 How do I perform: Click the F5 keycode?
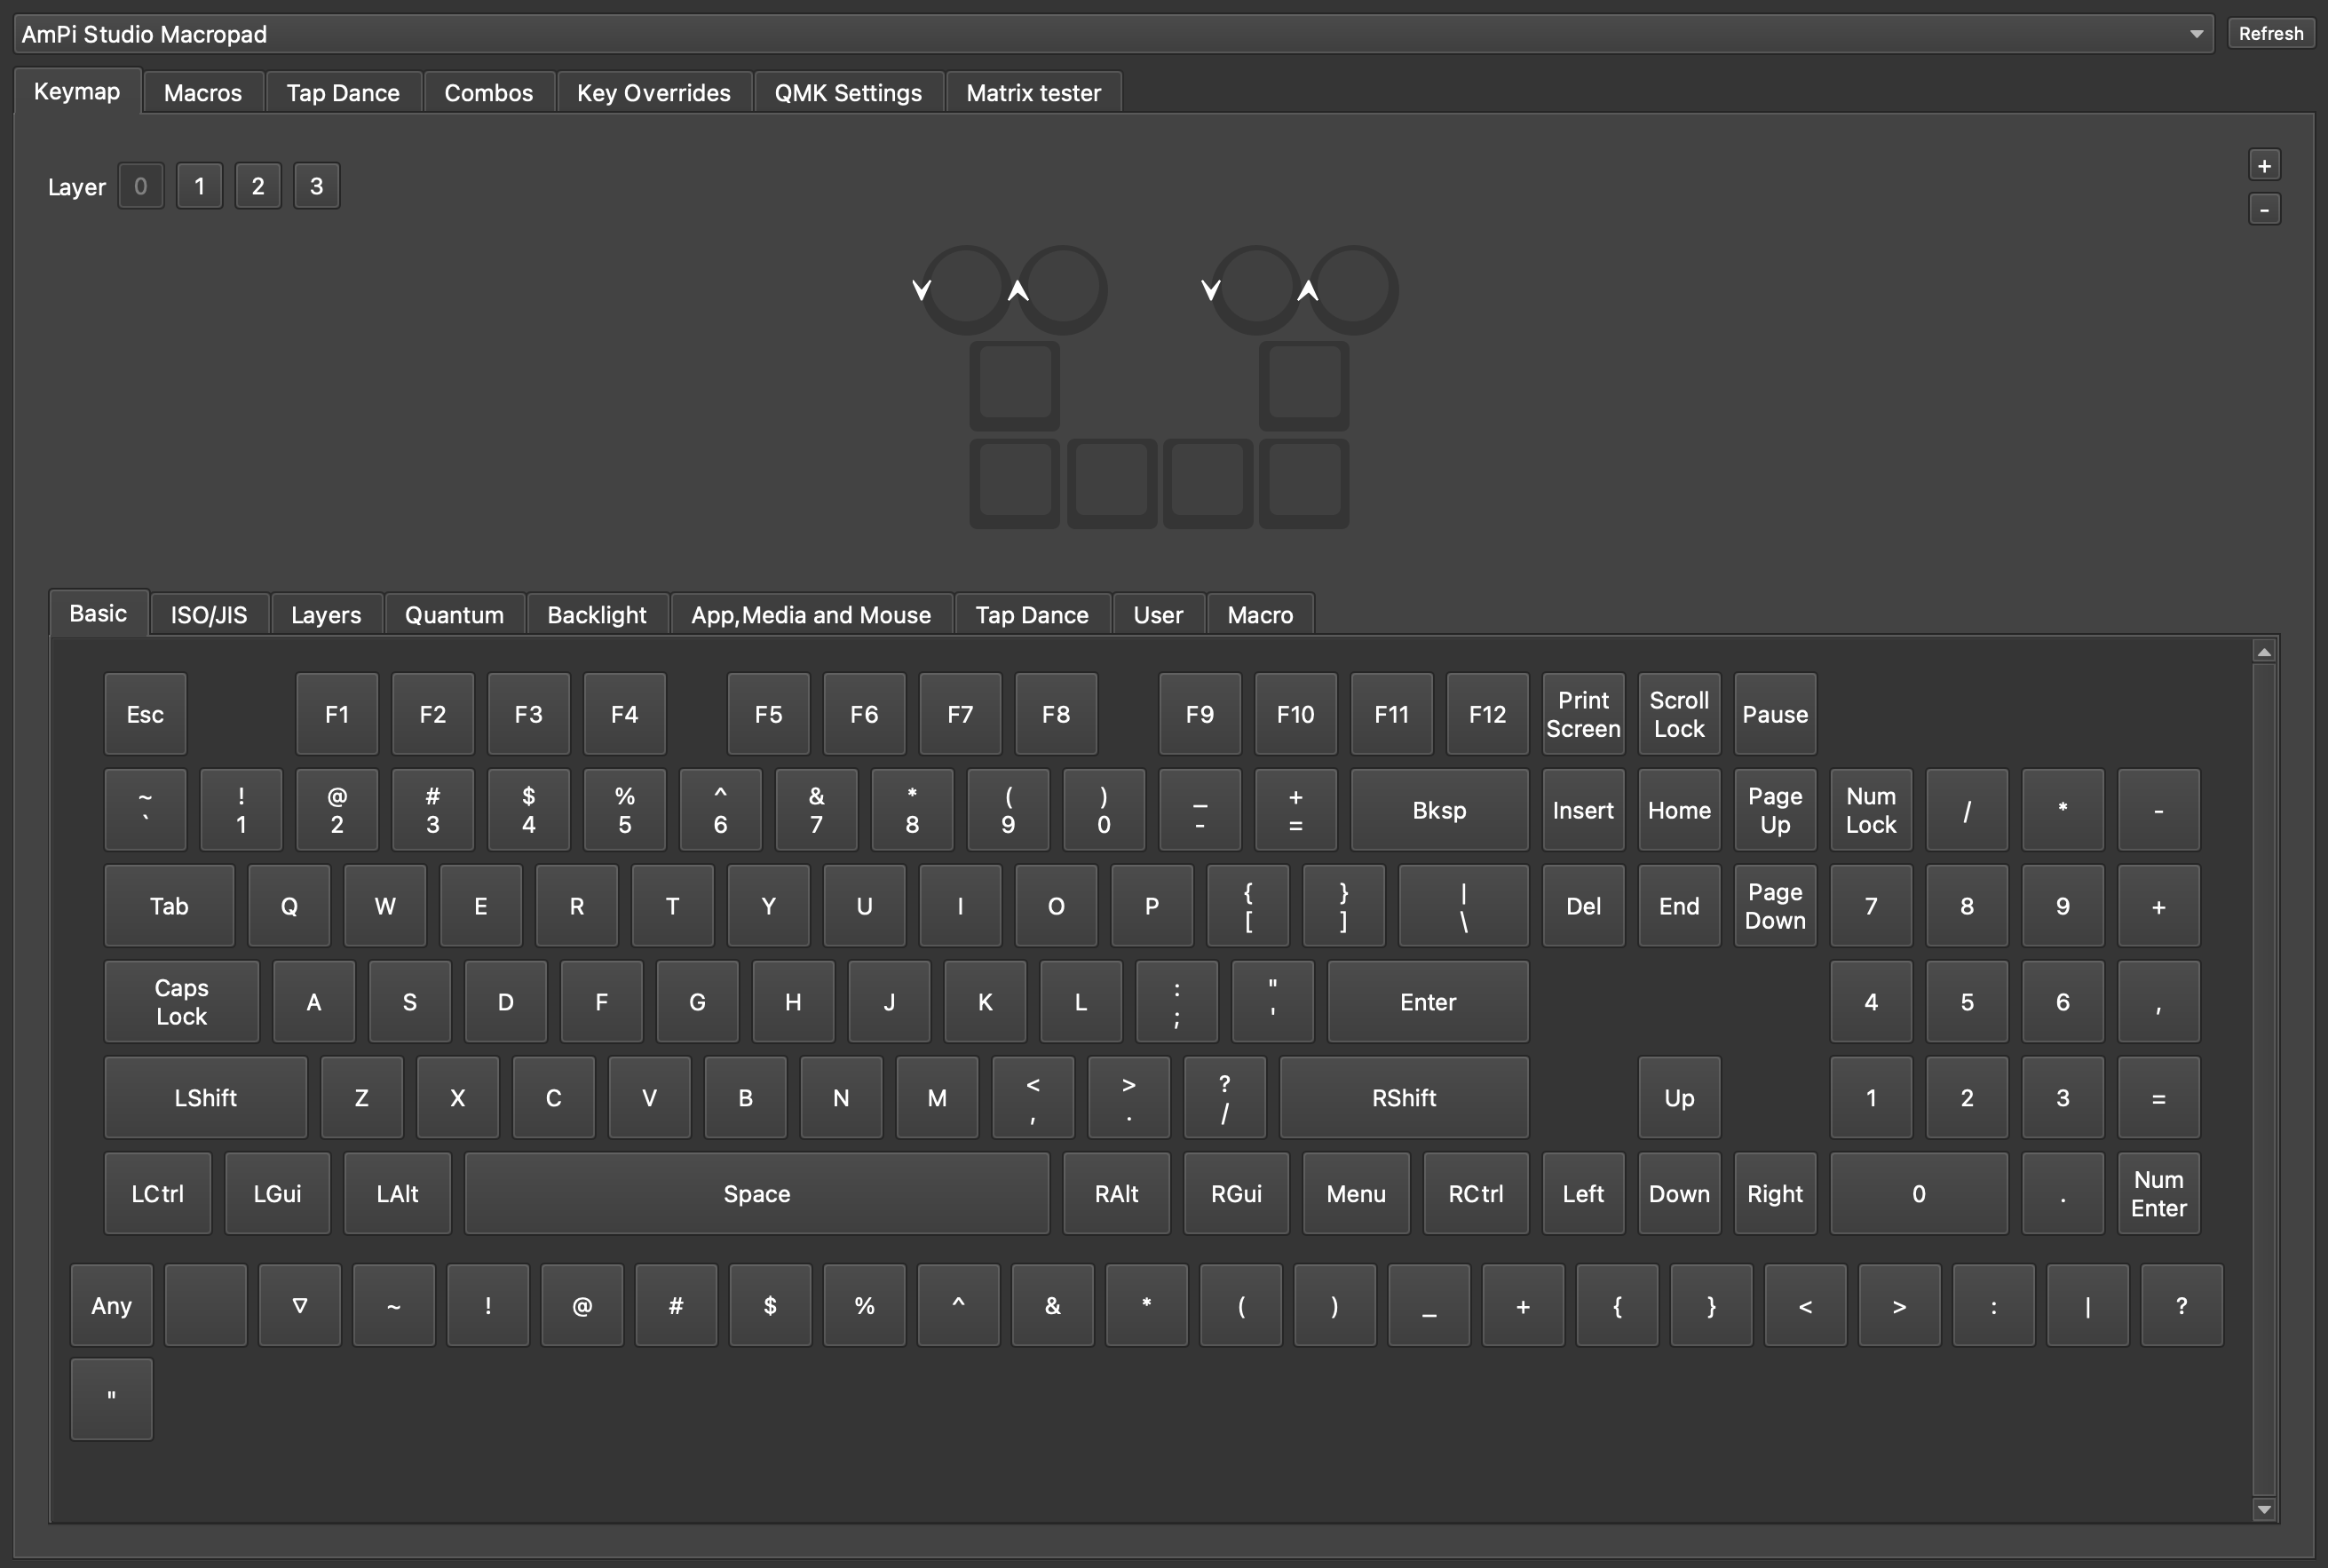click(768, 714)
